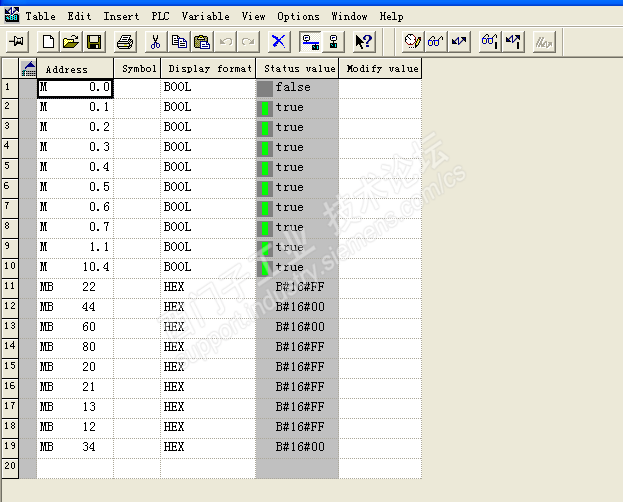This screenshot has width=623, height=502.
Task: Toggle online connection to configured CPU
Action: coord(310,41)
